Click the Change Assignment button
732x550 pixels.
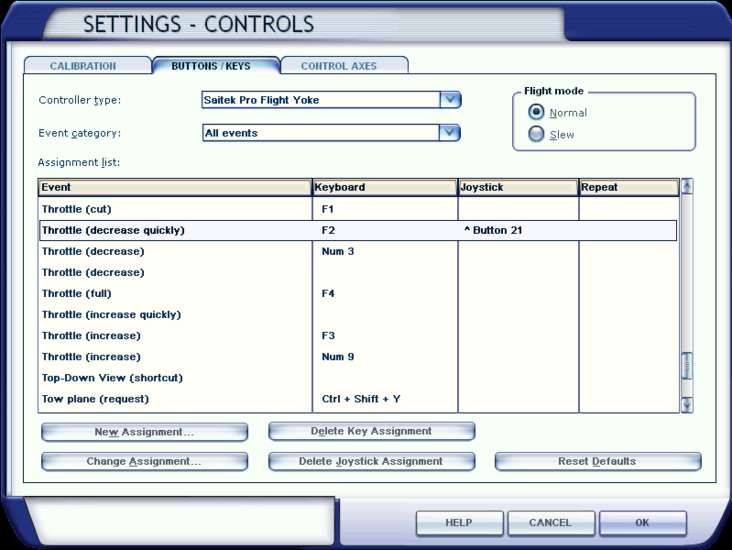pyautogui.click(x=144, y=461)
